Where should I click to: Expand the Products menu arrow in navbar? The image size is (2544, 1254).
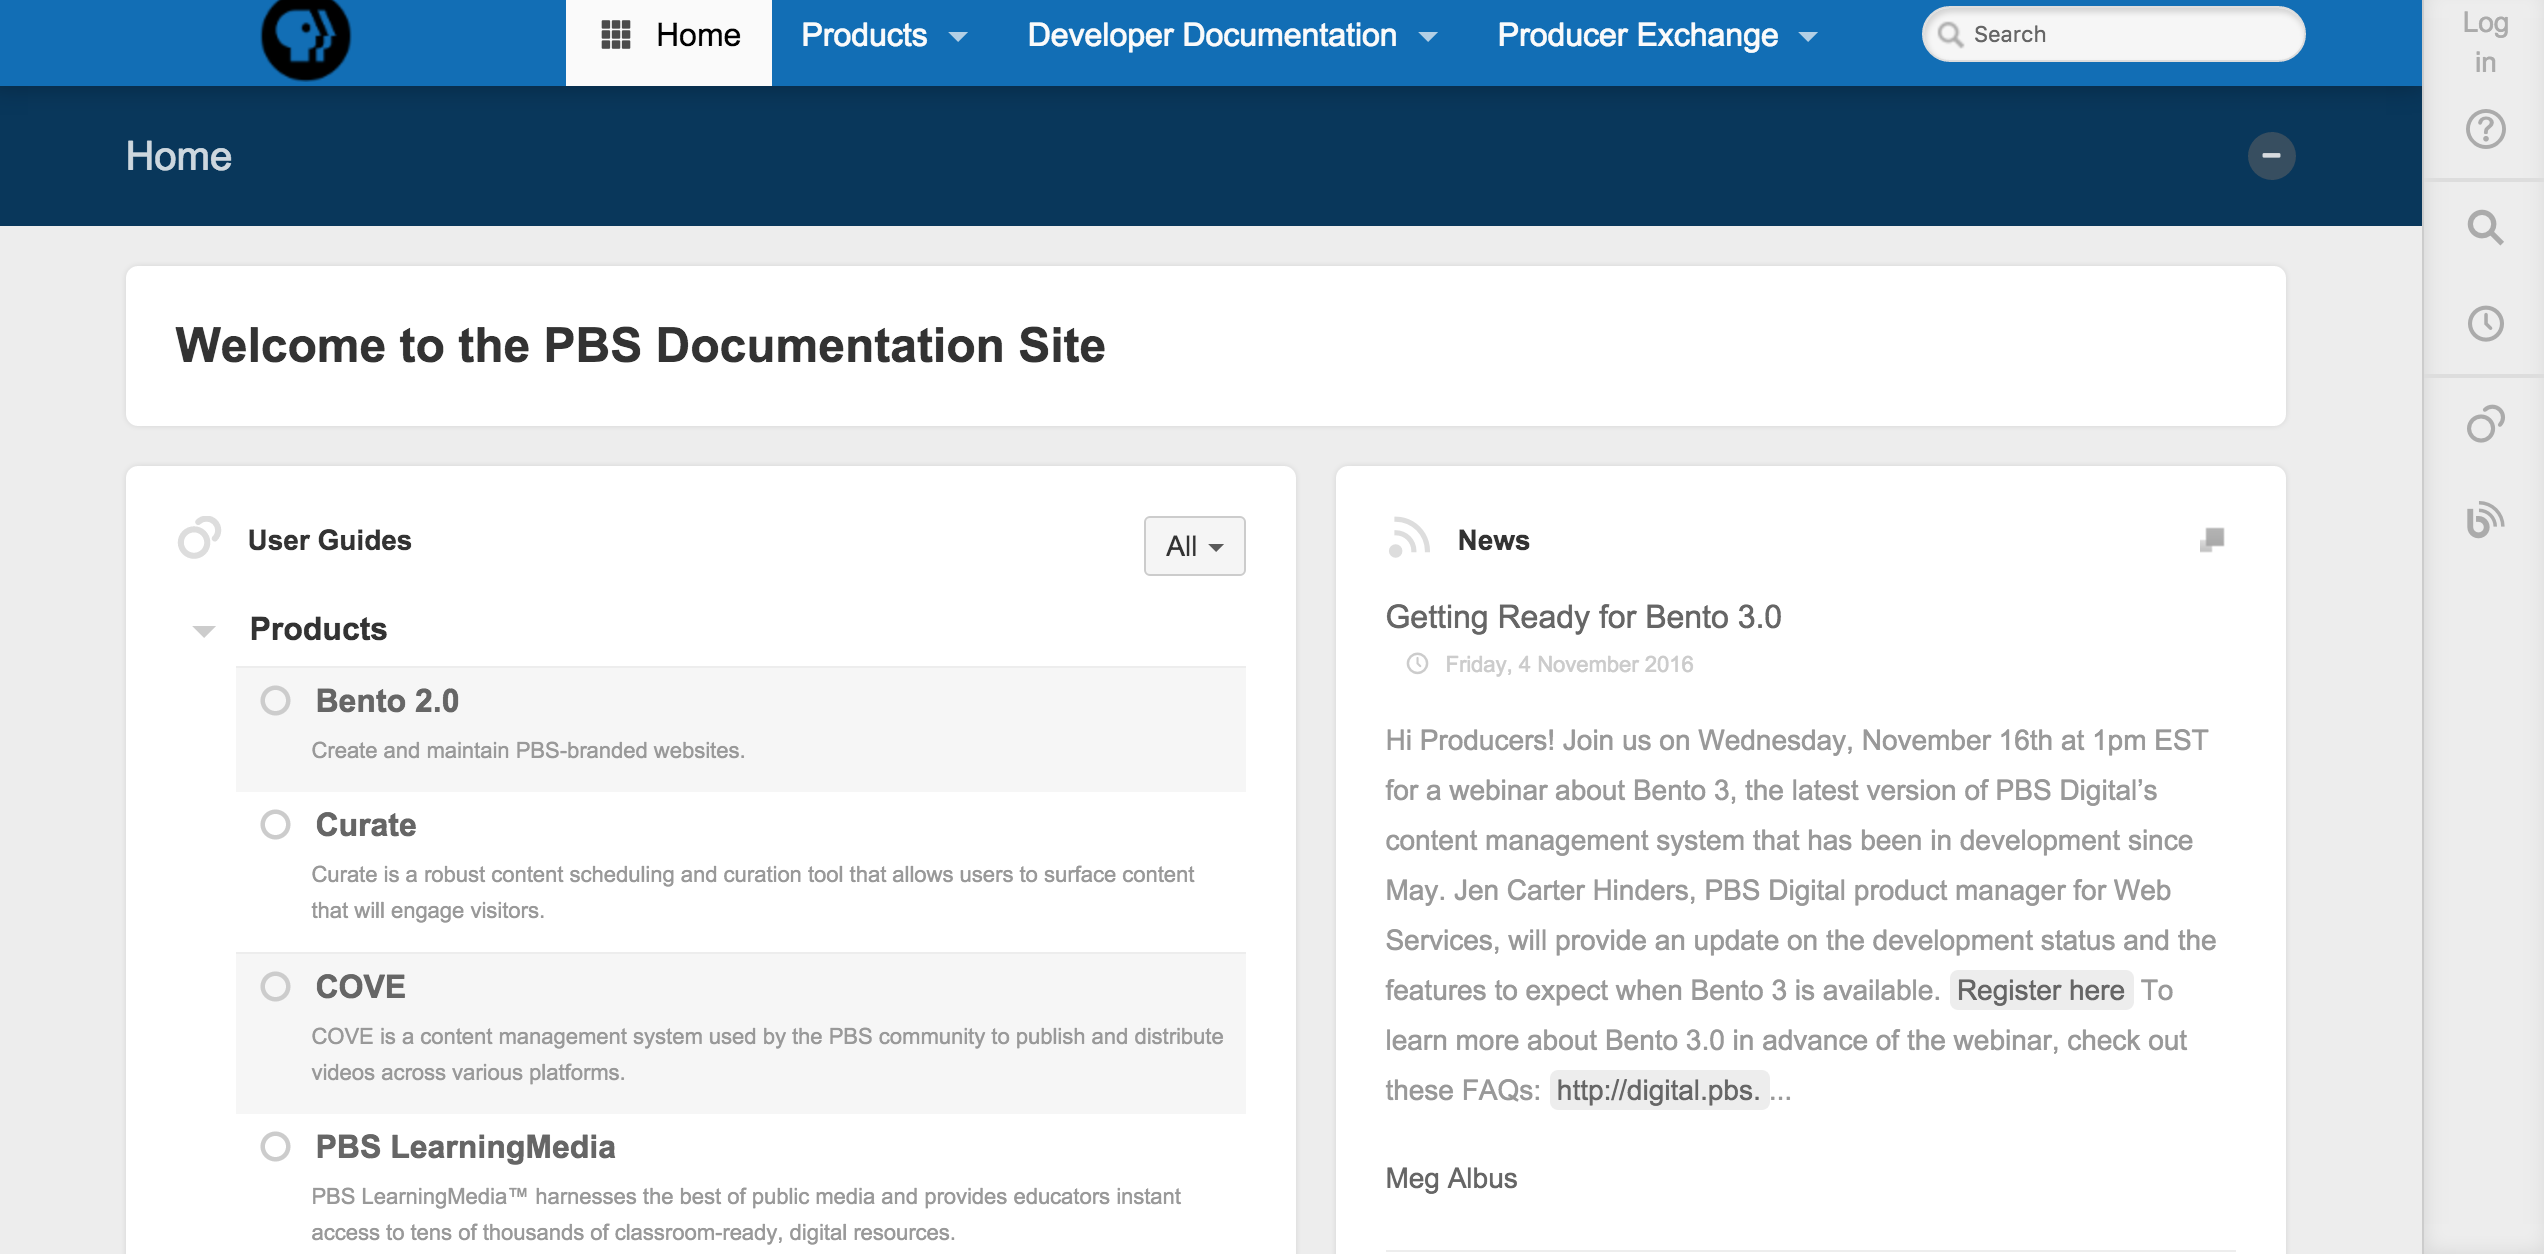point(957,37)
